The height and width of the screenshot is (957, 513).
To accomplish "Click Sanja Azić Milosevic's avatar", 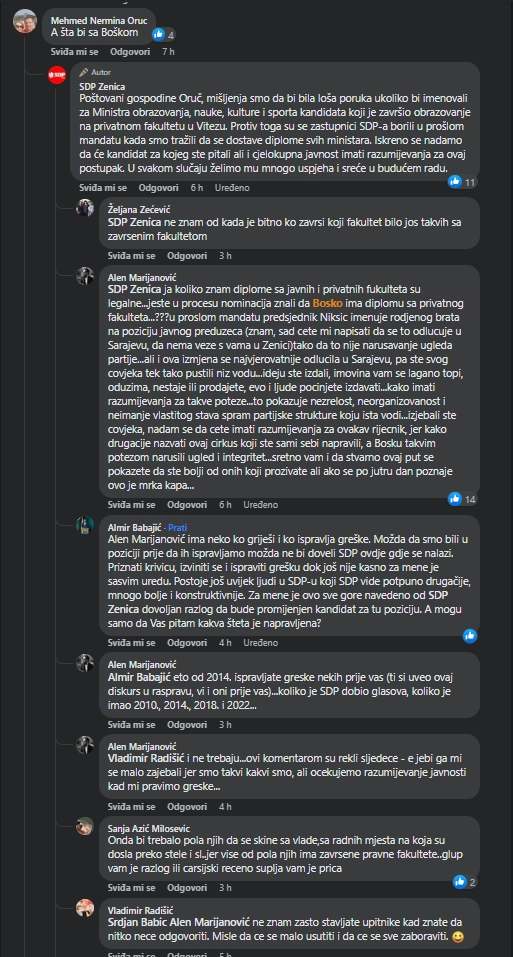I will [85, 826].
